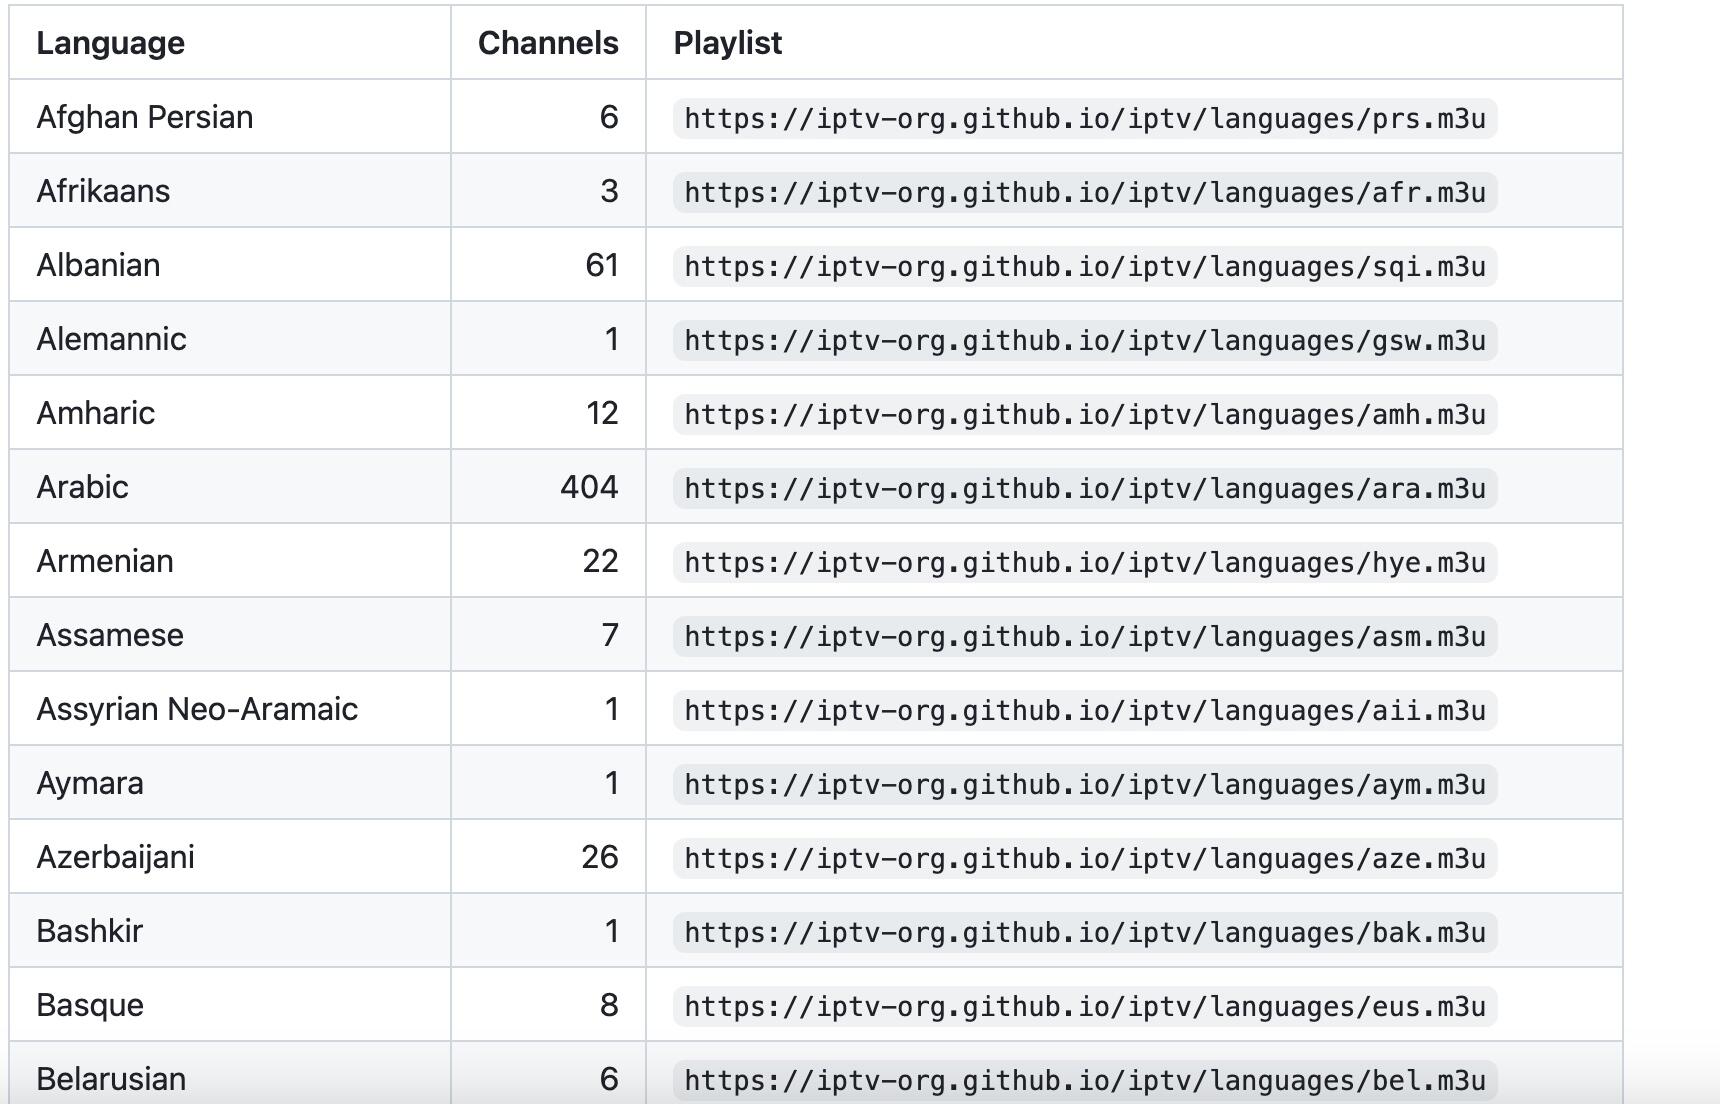Click Afghan Persian channel count 6

tap(609, 117)
